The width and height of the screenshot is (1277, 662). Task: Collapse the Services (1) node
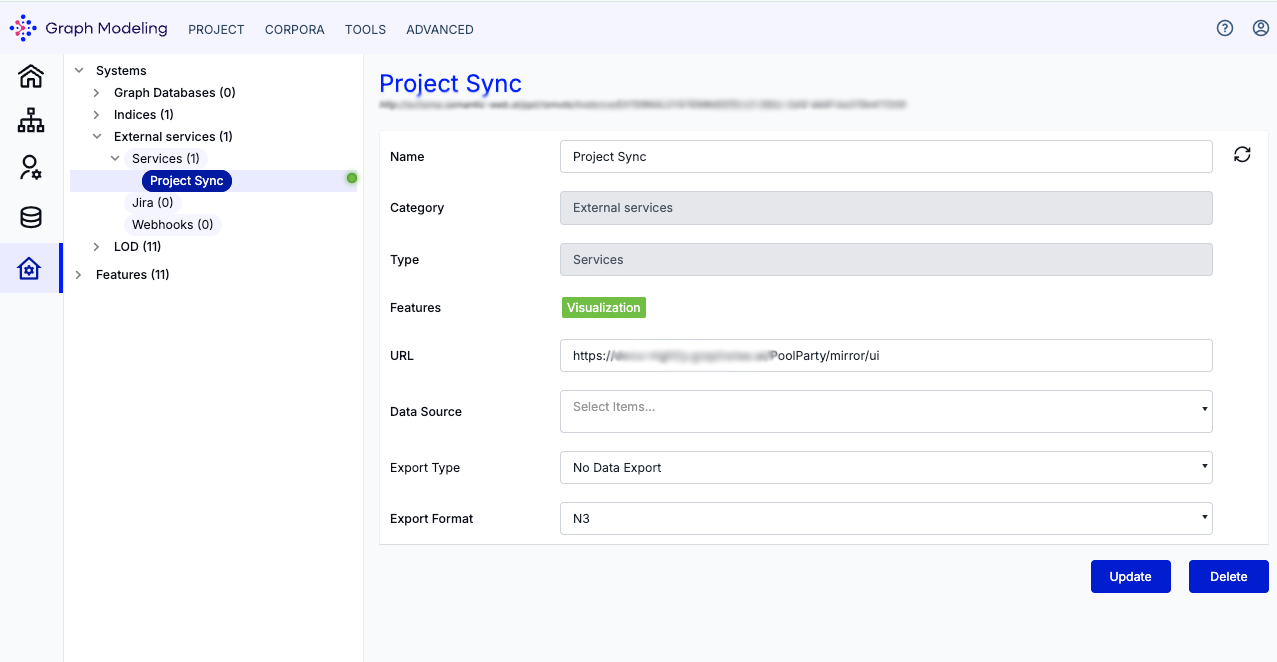point(115,158)
